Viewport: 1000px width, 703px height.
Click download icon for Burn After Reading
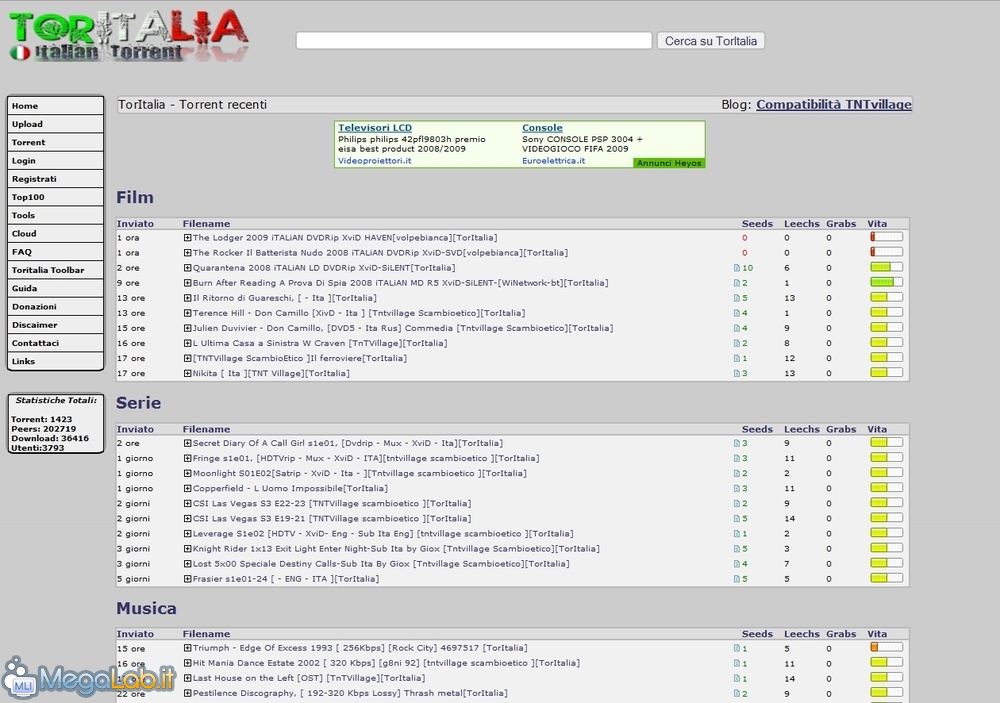tap(737, 283)
